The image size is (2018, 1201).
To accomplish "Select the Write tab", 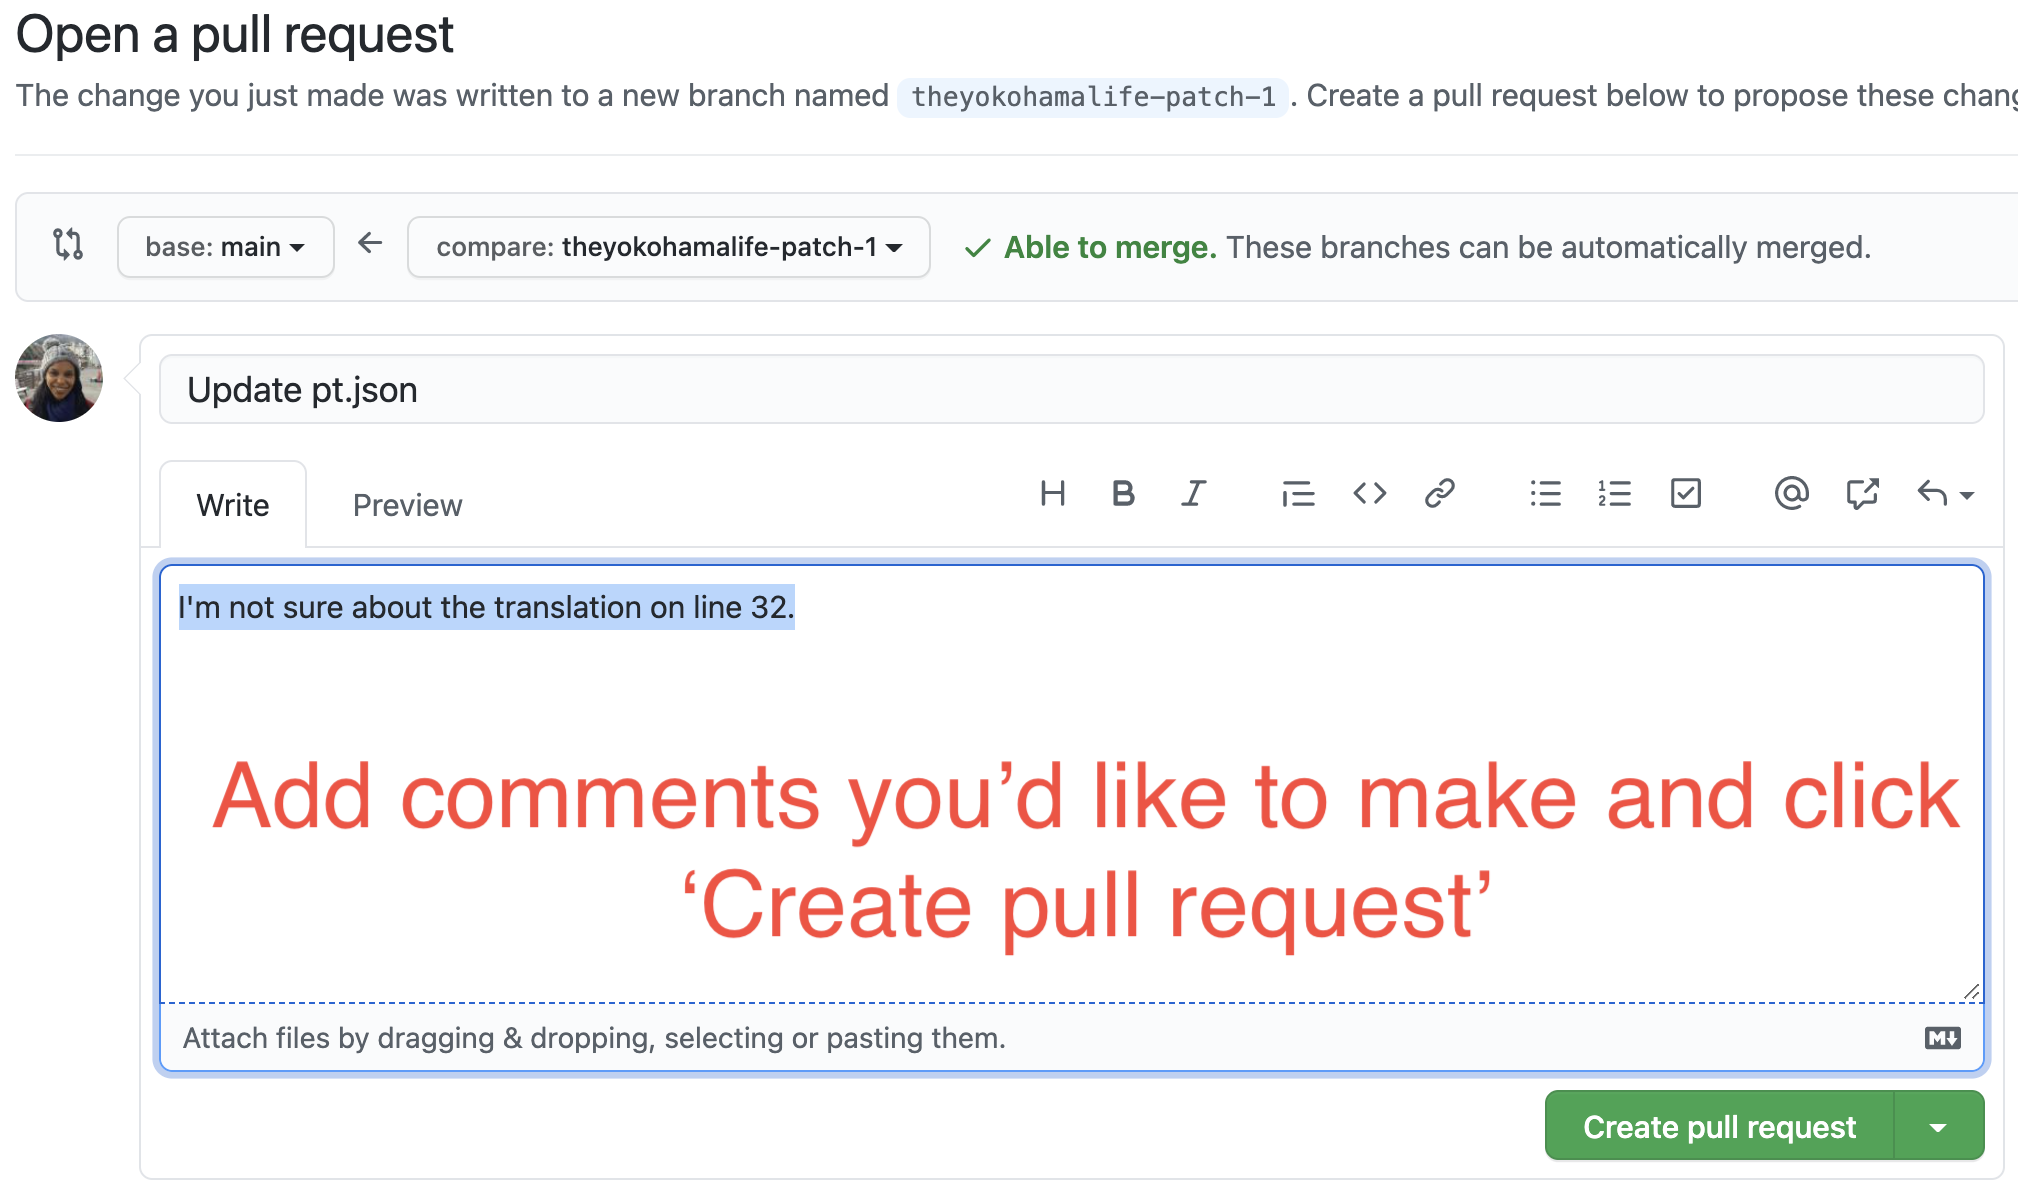I will (233, 505).
